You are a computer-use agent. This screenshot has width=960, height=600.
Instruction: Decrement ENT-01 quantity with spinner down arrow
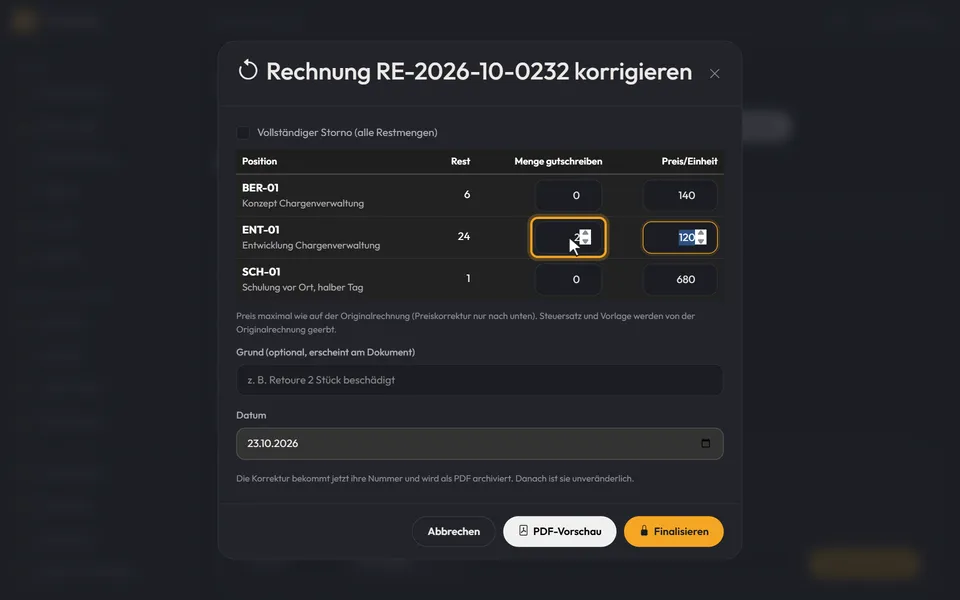click(x=585, y=241)
